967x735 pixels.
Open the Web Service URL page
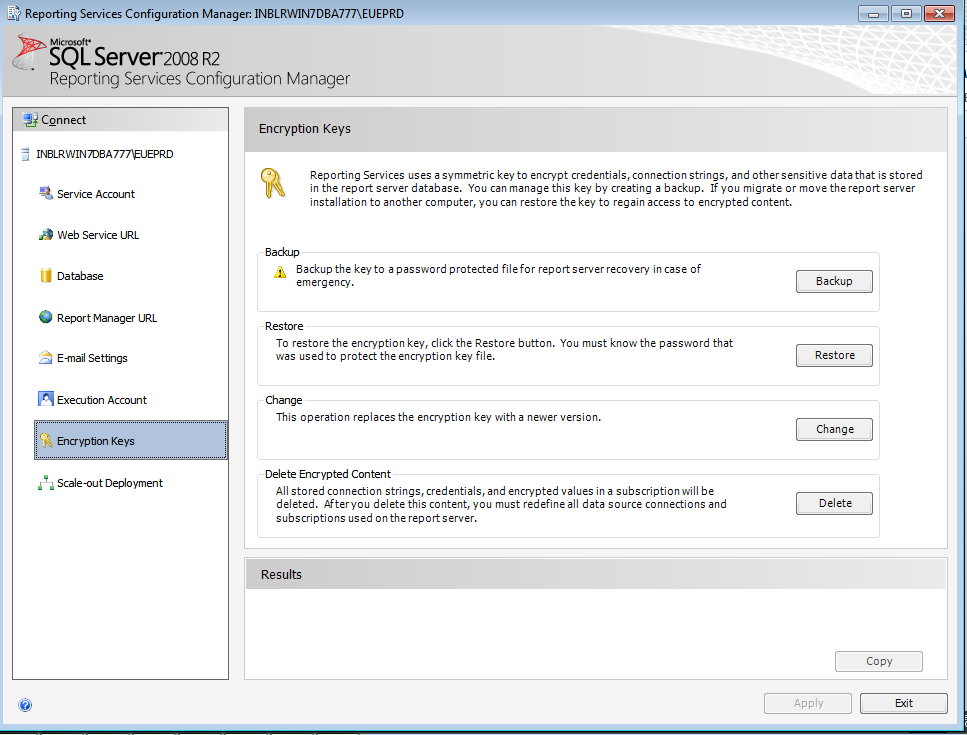(x=98, y=235)
